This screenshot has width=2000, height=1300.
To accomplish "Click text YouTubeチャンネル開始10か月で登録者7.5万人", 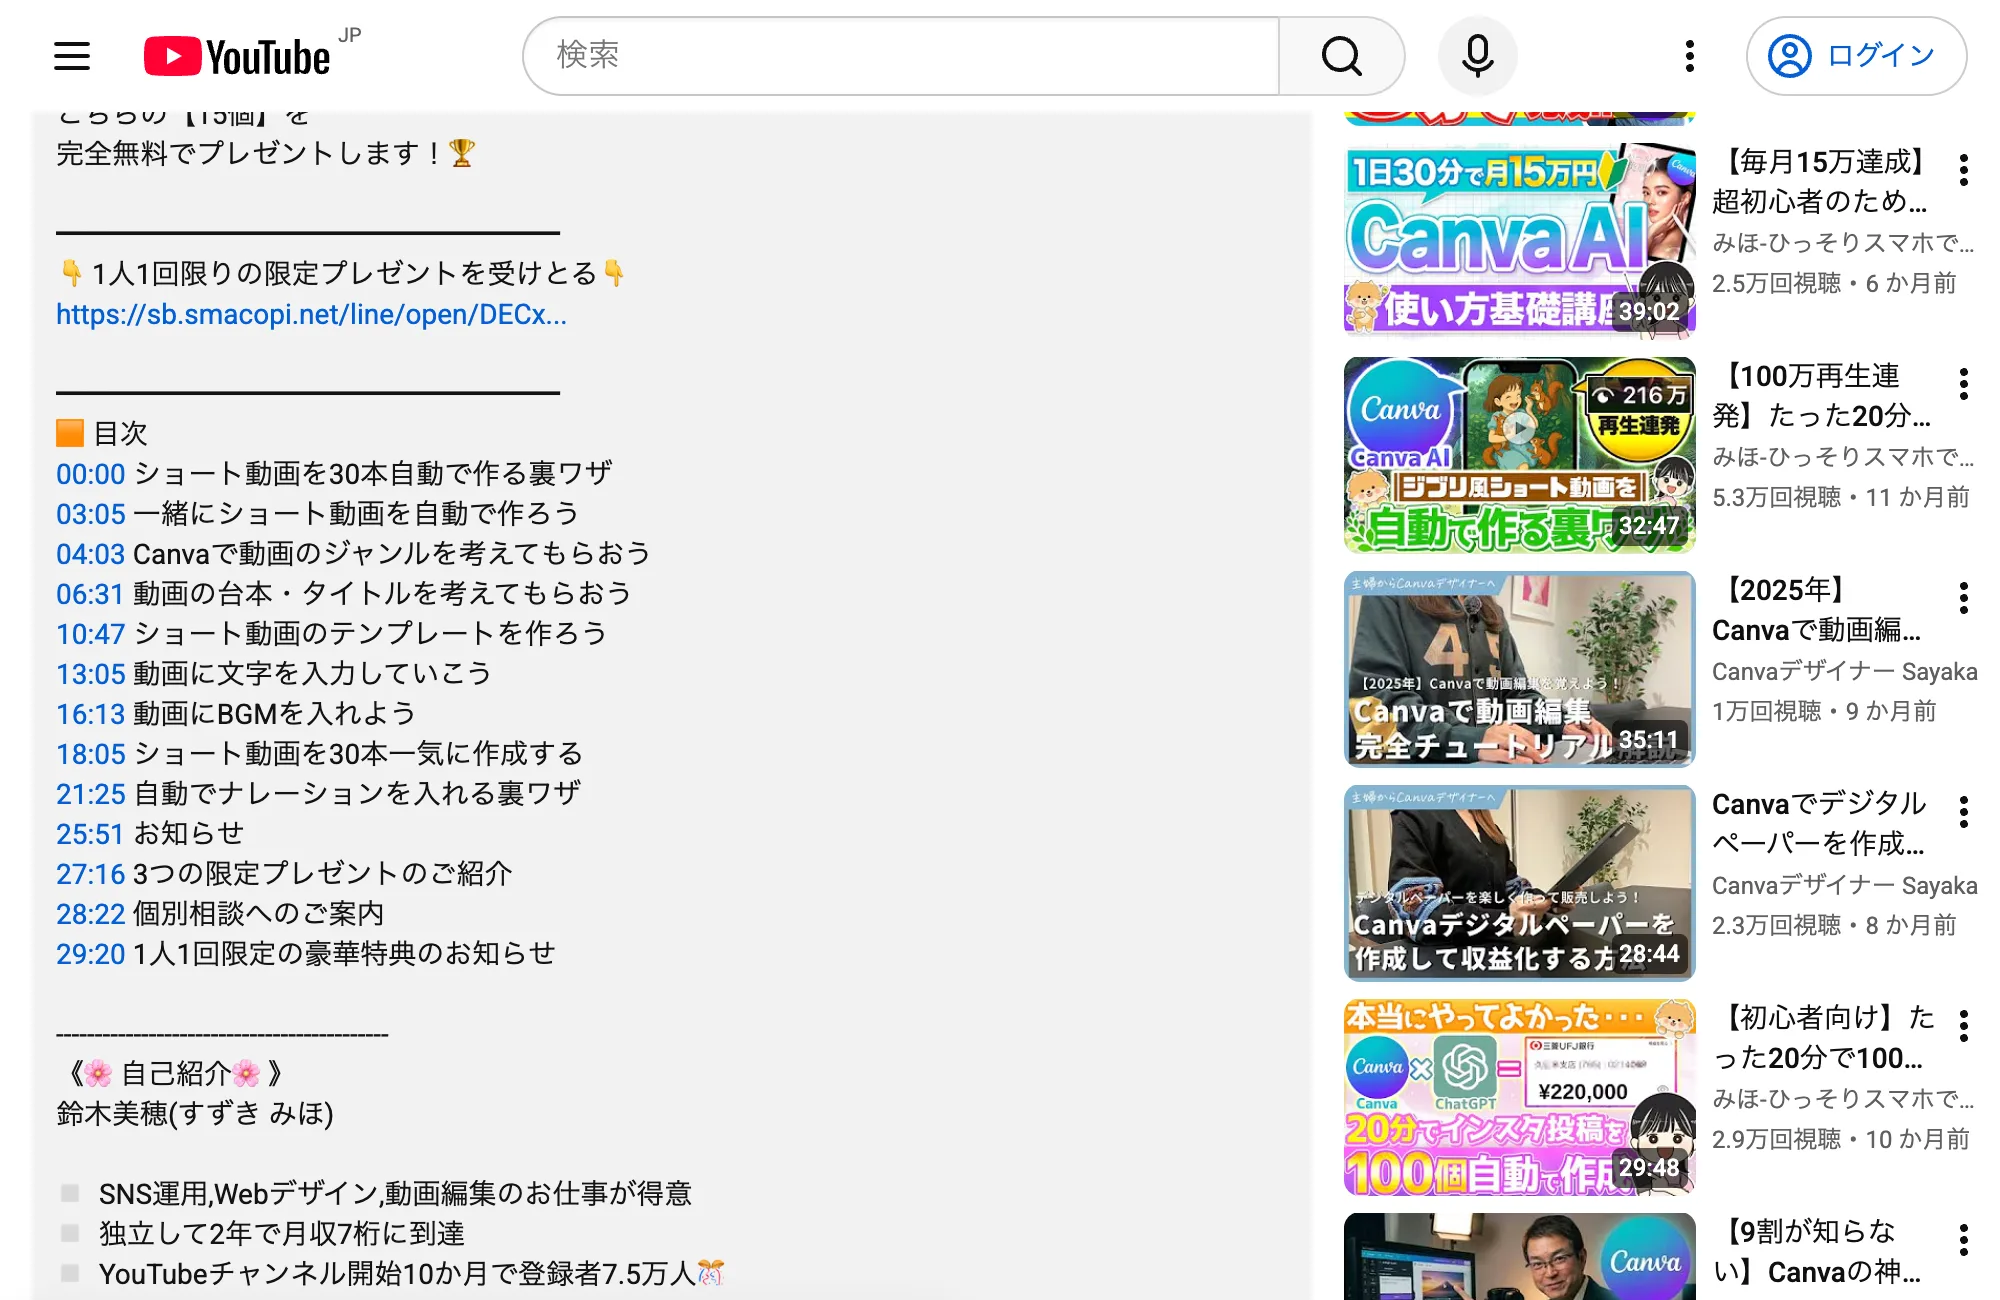I will 397,1274.
